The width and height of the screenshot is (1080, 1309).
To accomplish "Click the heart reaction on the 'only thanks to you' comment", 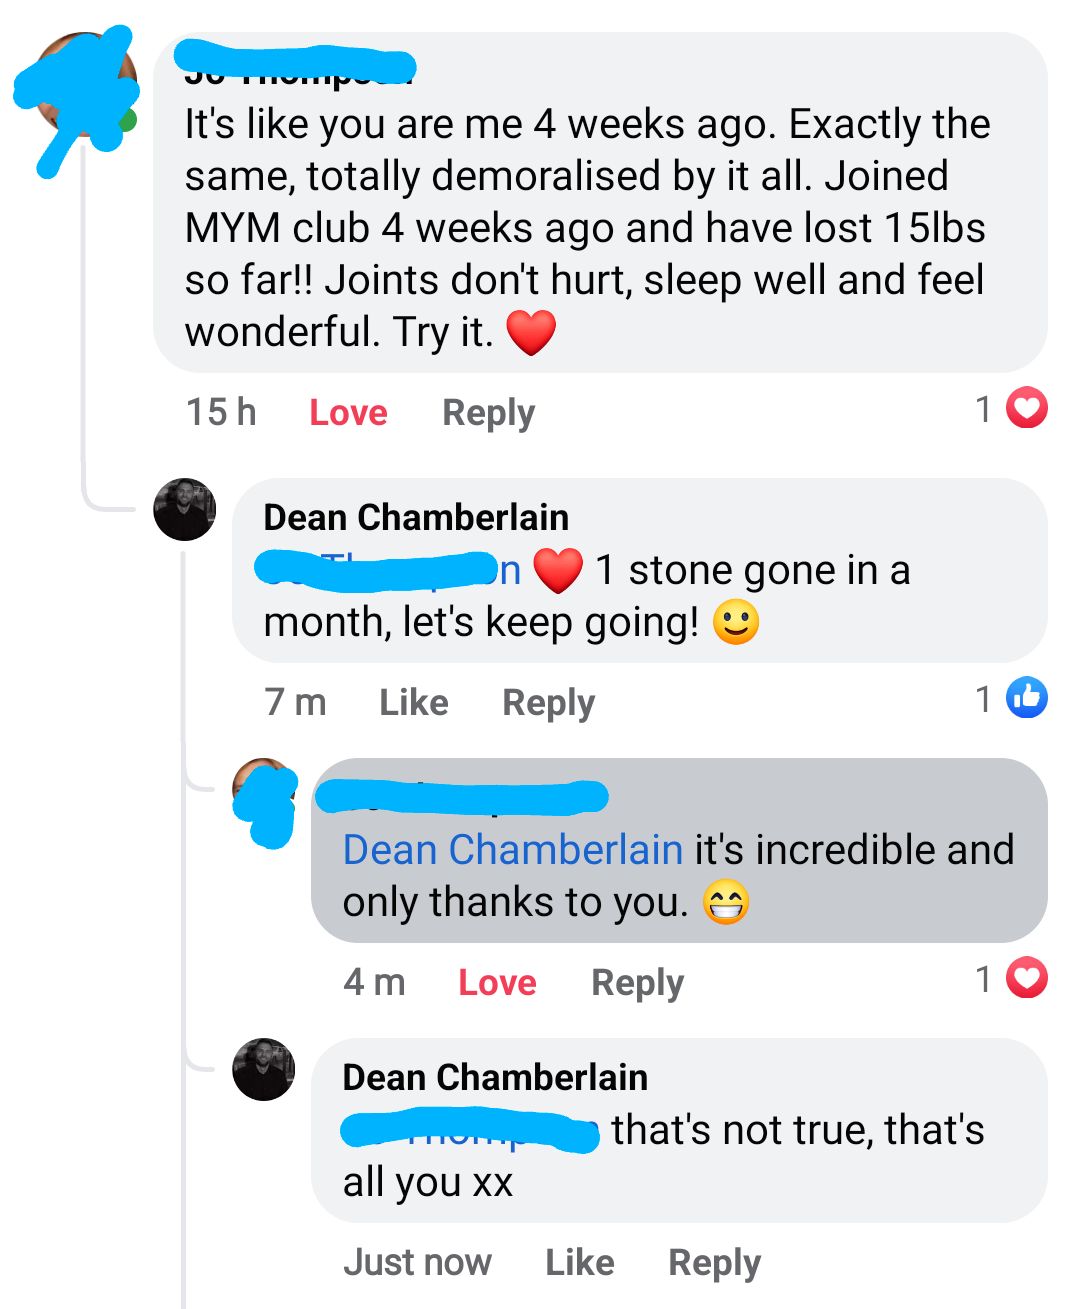I will 1026,978.
